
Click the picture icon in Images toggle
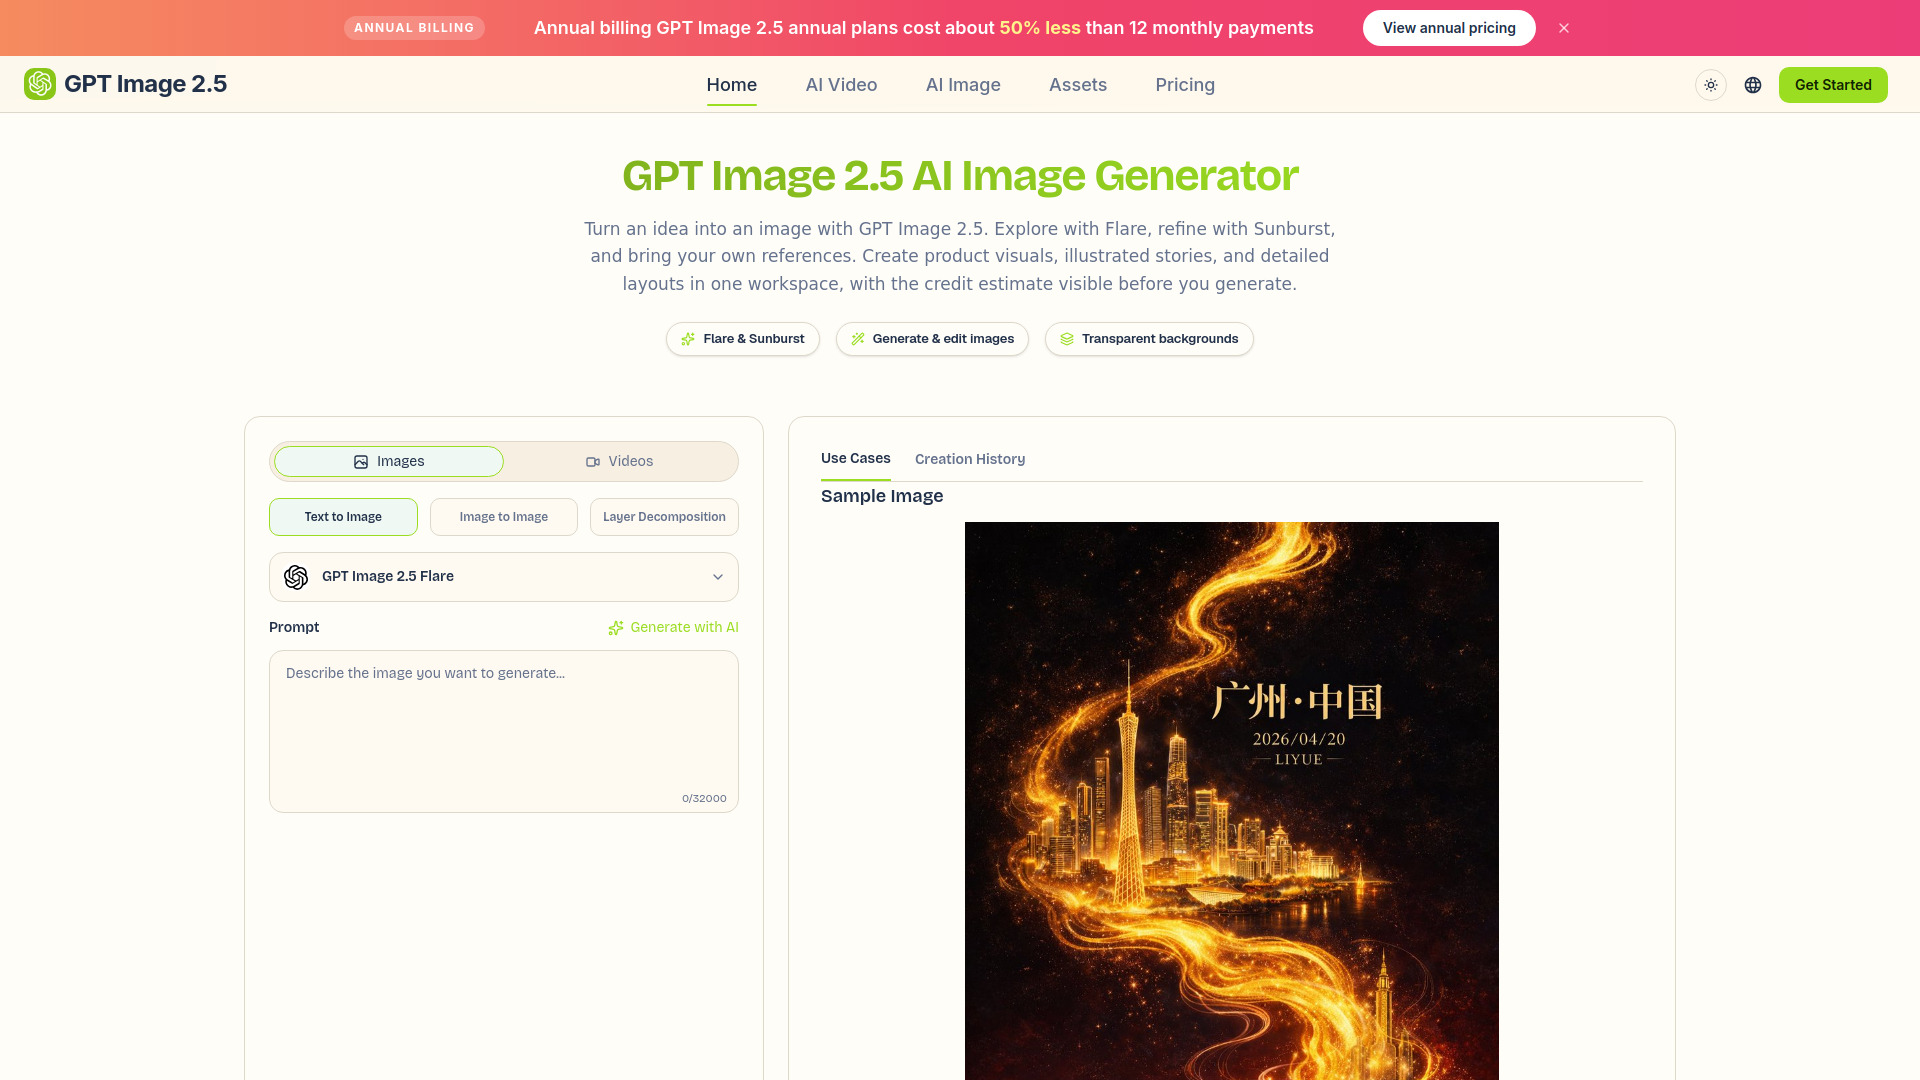click(x=361, y=462)
